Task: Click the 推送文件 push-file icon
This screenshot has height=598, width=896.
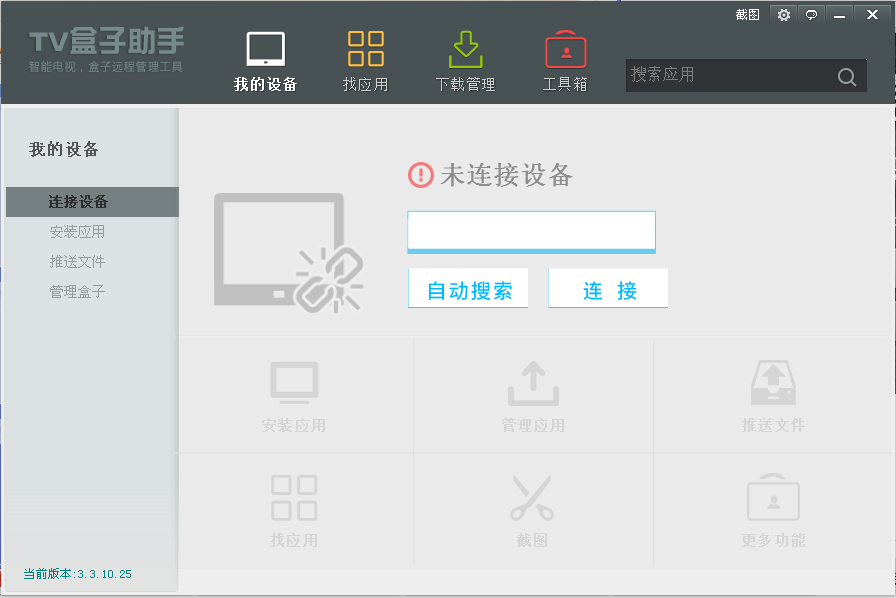Action: [x=772, y=383]
